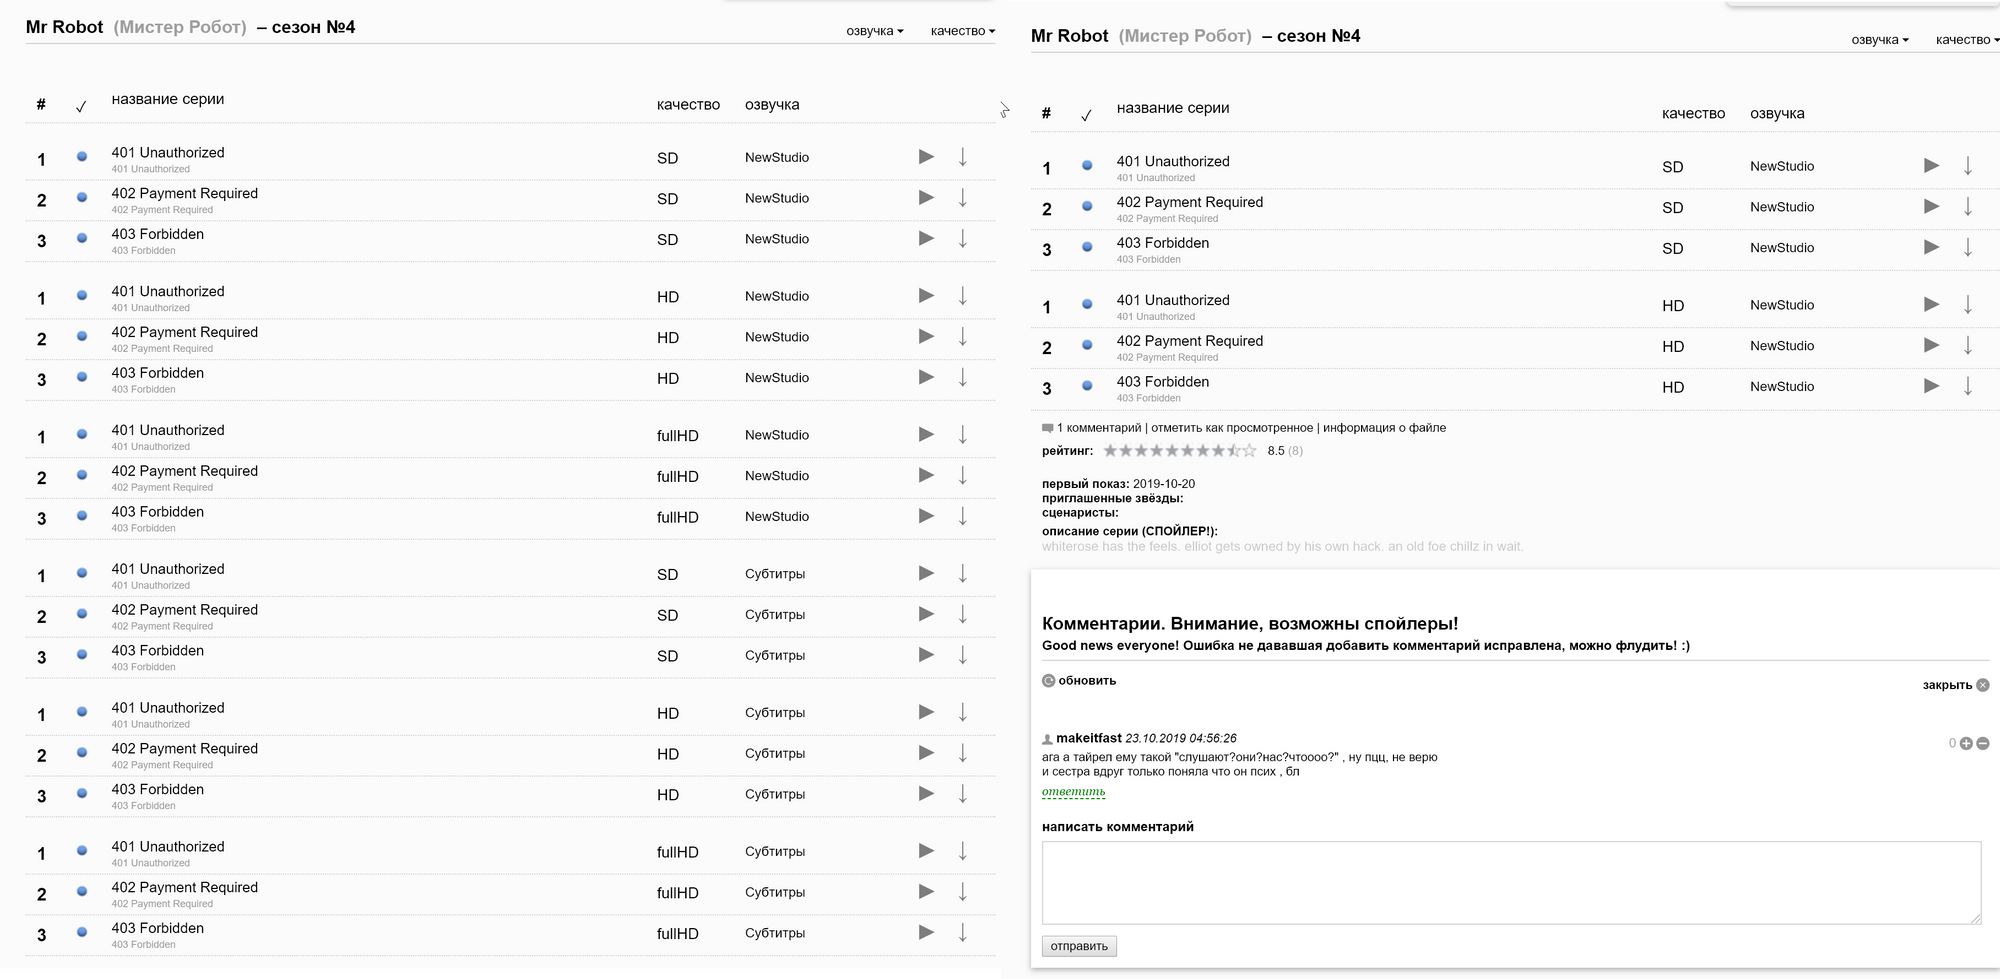Download 401 Unauthorized HD NewStudio in left list

click(963, 296)
